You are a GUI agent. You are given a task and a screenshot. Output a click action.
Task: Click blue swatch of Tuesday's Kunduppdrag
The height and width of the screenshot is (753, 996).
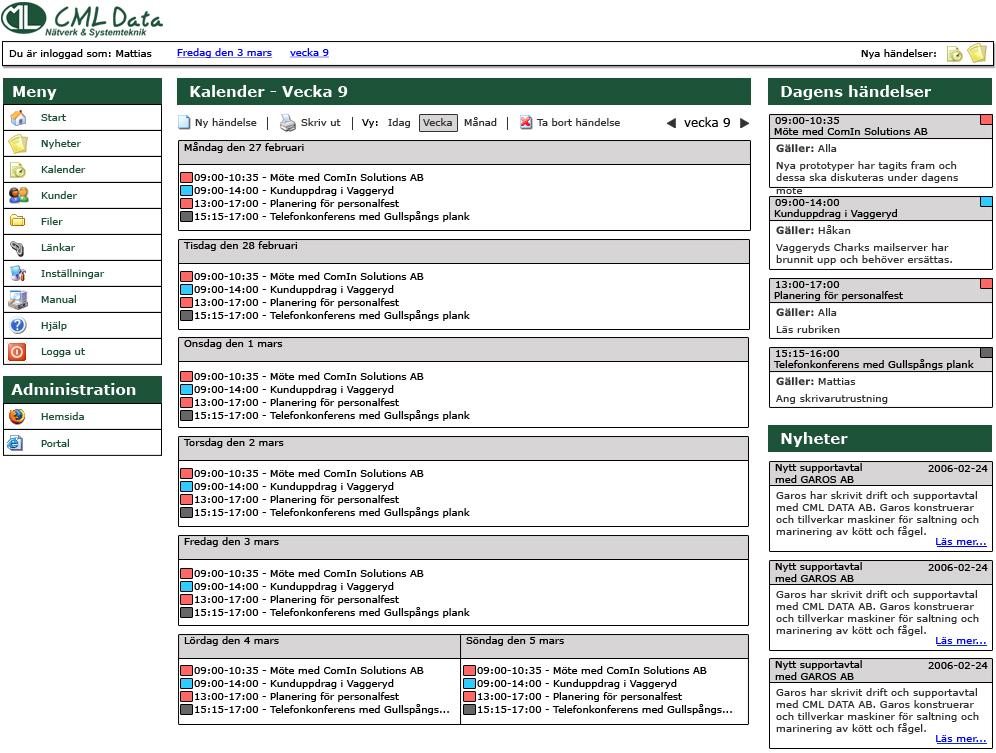(x=186, y=289)
